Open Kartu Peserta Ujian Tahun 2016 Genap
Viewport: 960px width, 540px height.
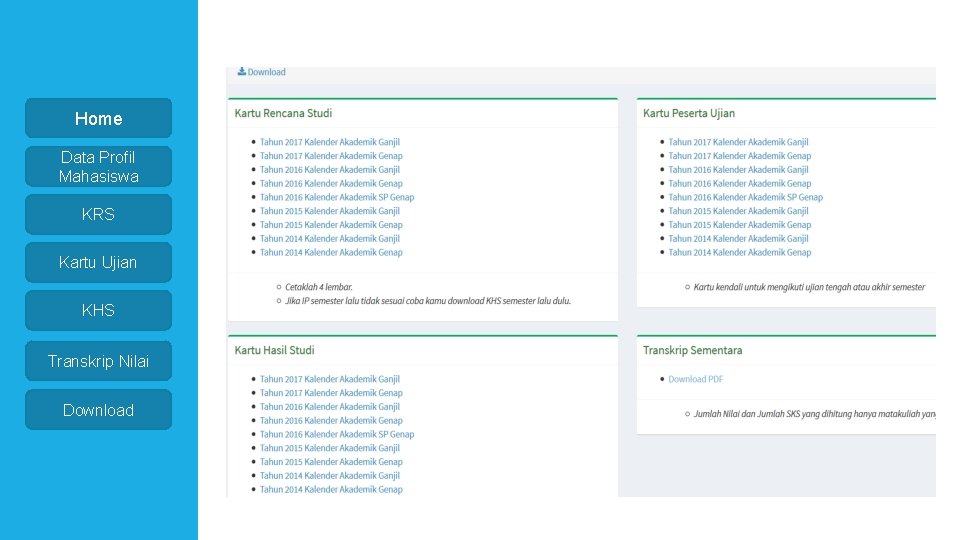(740, 183)
